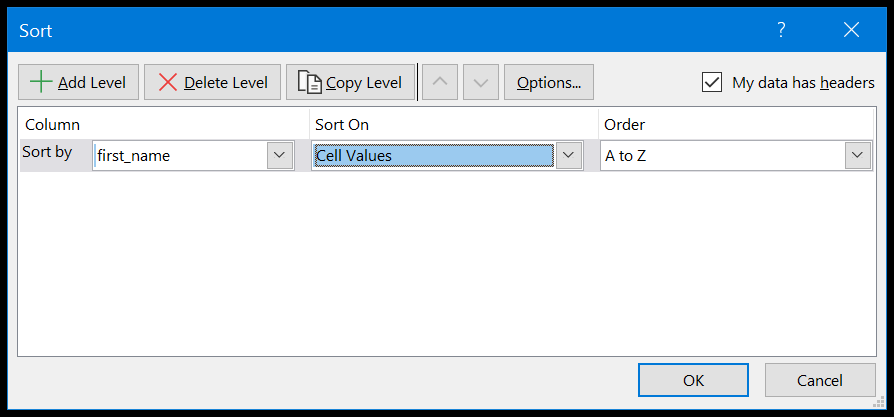Close the Sort dialog with X
Screen dimensions: 894x417
point(851,30)
